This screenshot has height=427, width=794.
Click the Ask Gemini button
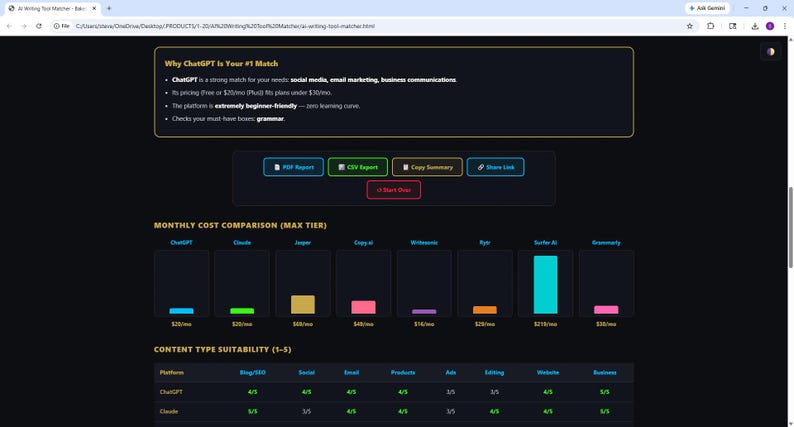[707, 8]
